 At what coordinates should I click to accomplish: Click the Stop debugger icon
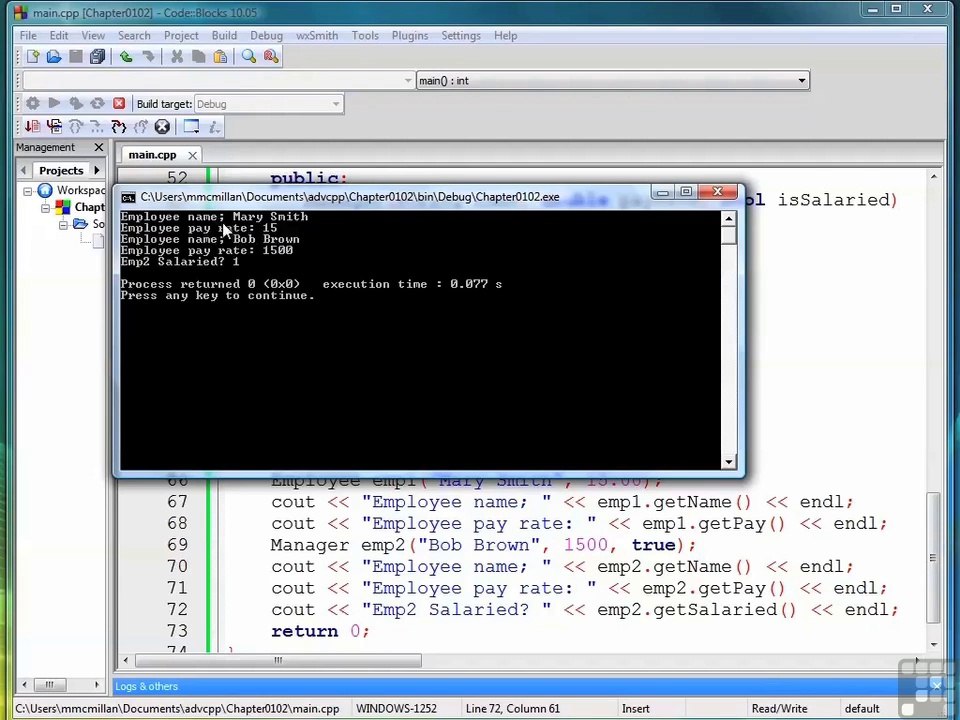coord(162,127)
